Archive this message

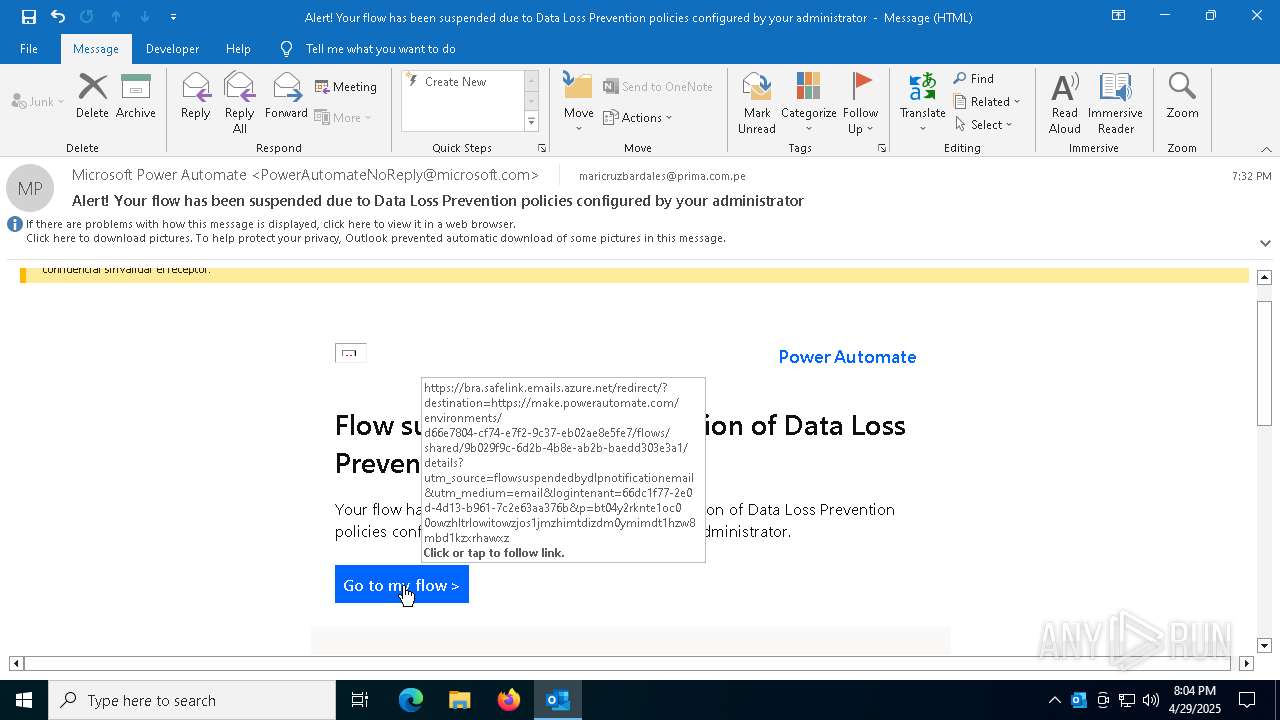(136, 98)
